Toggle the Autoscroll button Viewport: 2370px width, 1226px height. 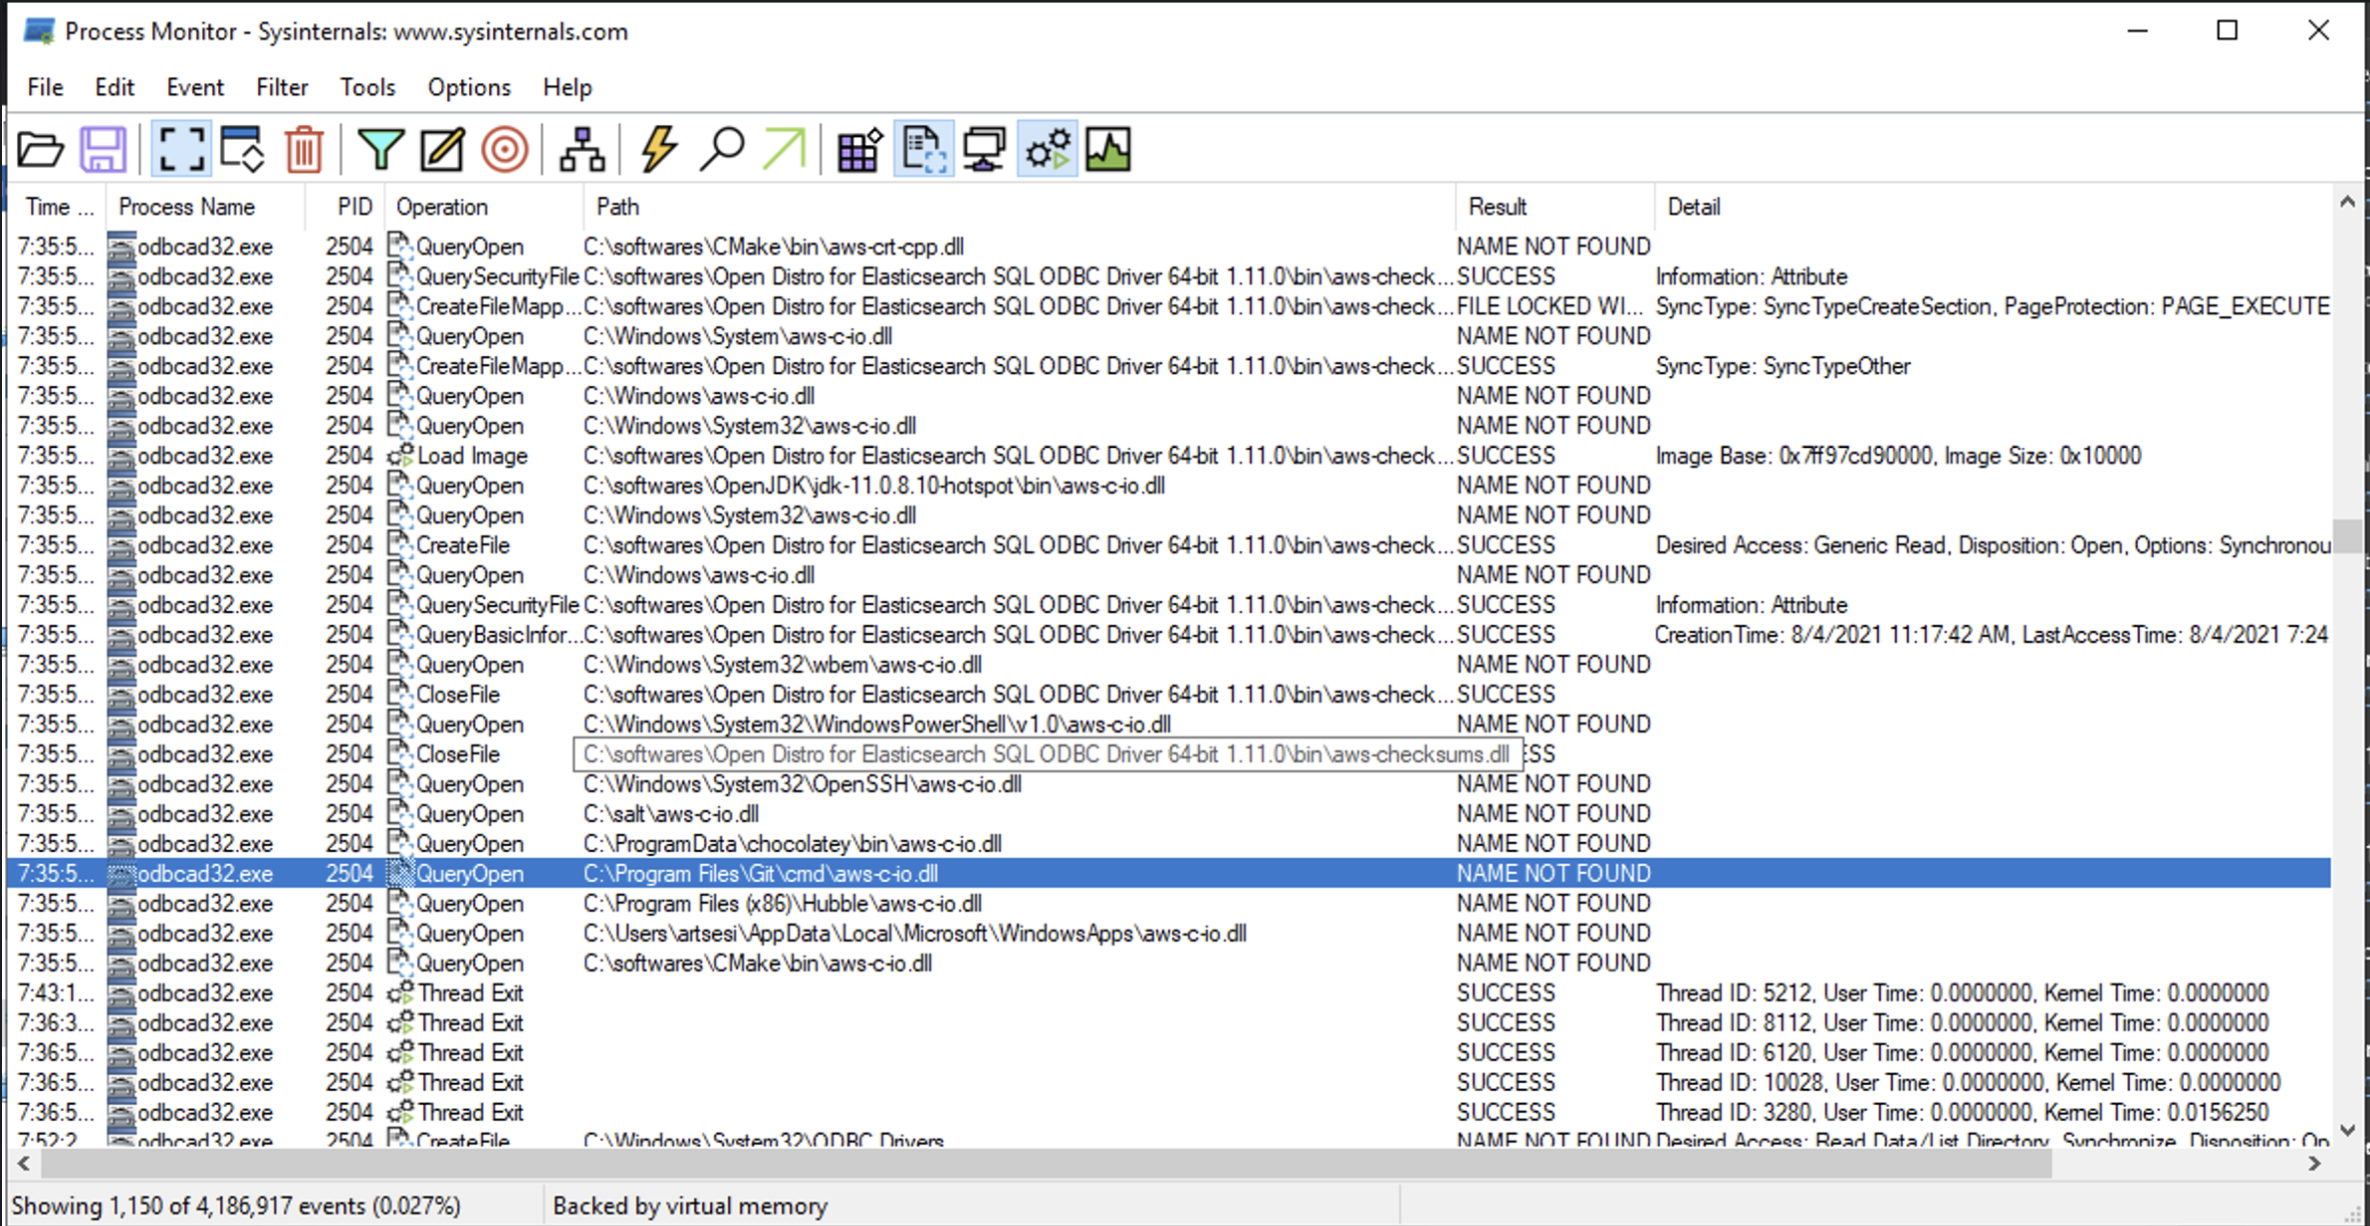click(242, 150)
